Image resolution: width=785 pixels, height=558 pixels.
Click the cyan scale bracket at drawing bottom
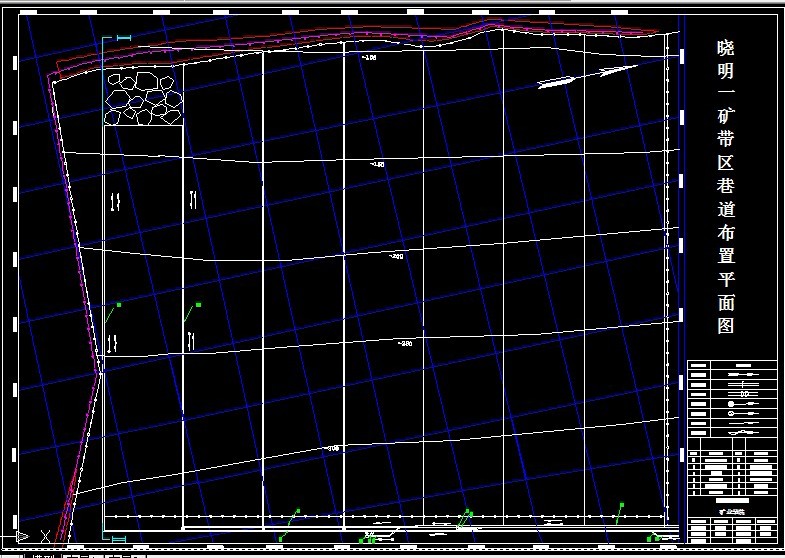[x=119, y=539]
